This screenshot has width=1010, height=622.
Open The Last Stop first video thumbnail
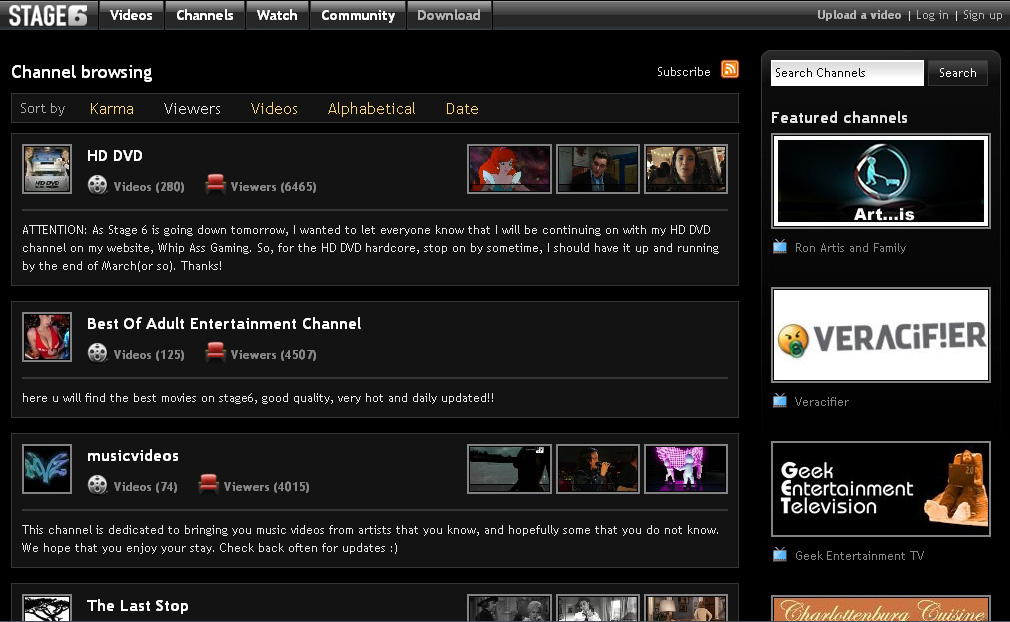[x=510, y=608]
